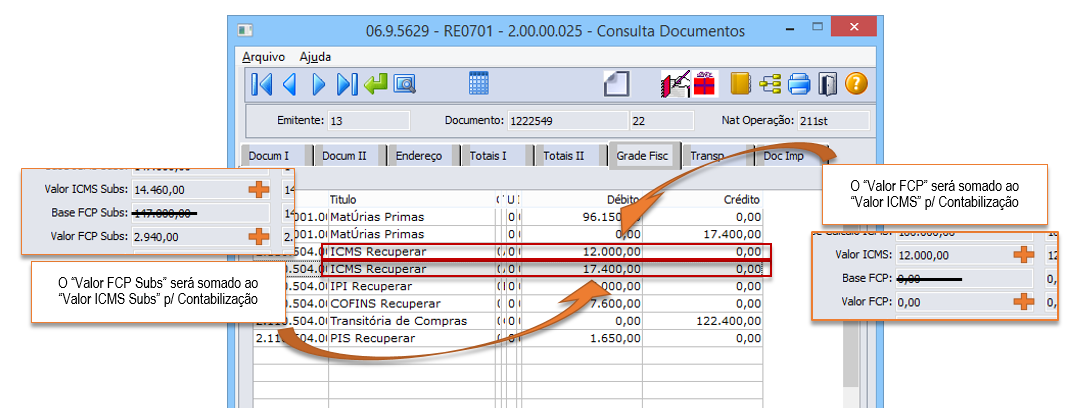This screenshot has width=1088, height=408.
Task: Select the COFINS Recuperar row
Action: (x=508, y=303)
